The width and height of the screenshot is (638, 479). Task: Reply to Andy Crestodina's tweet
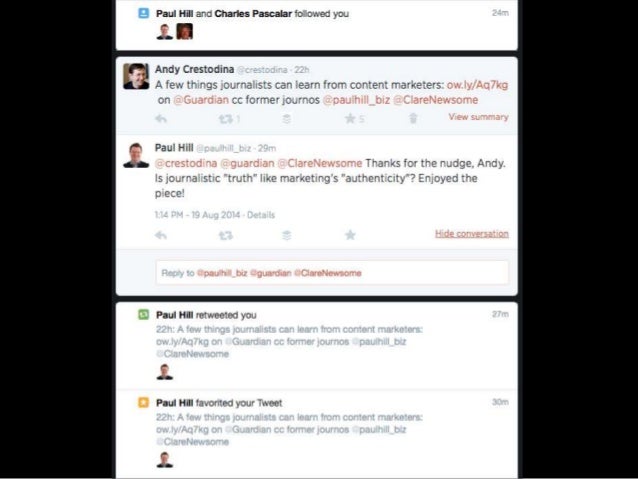click(x=161, y=119)
